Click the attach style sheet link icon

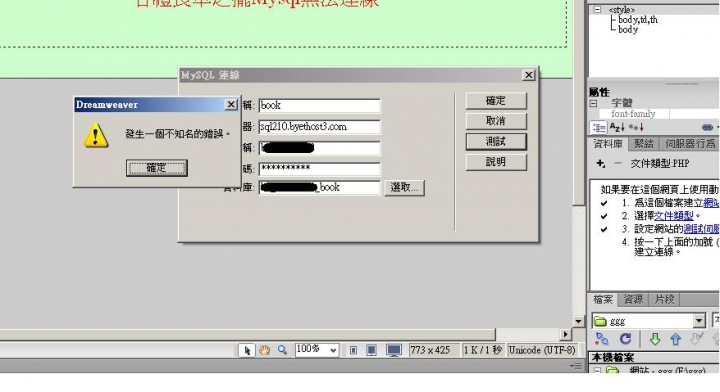[x=708, y=128]
